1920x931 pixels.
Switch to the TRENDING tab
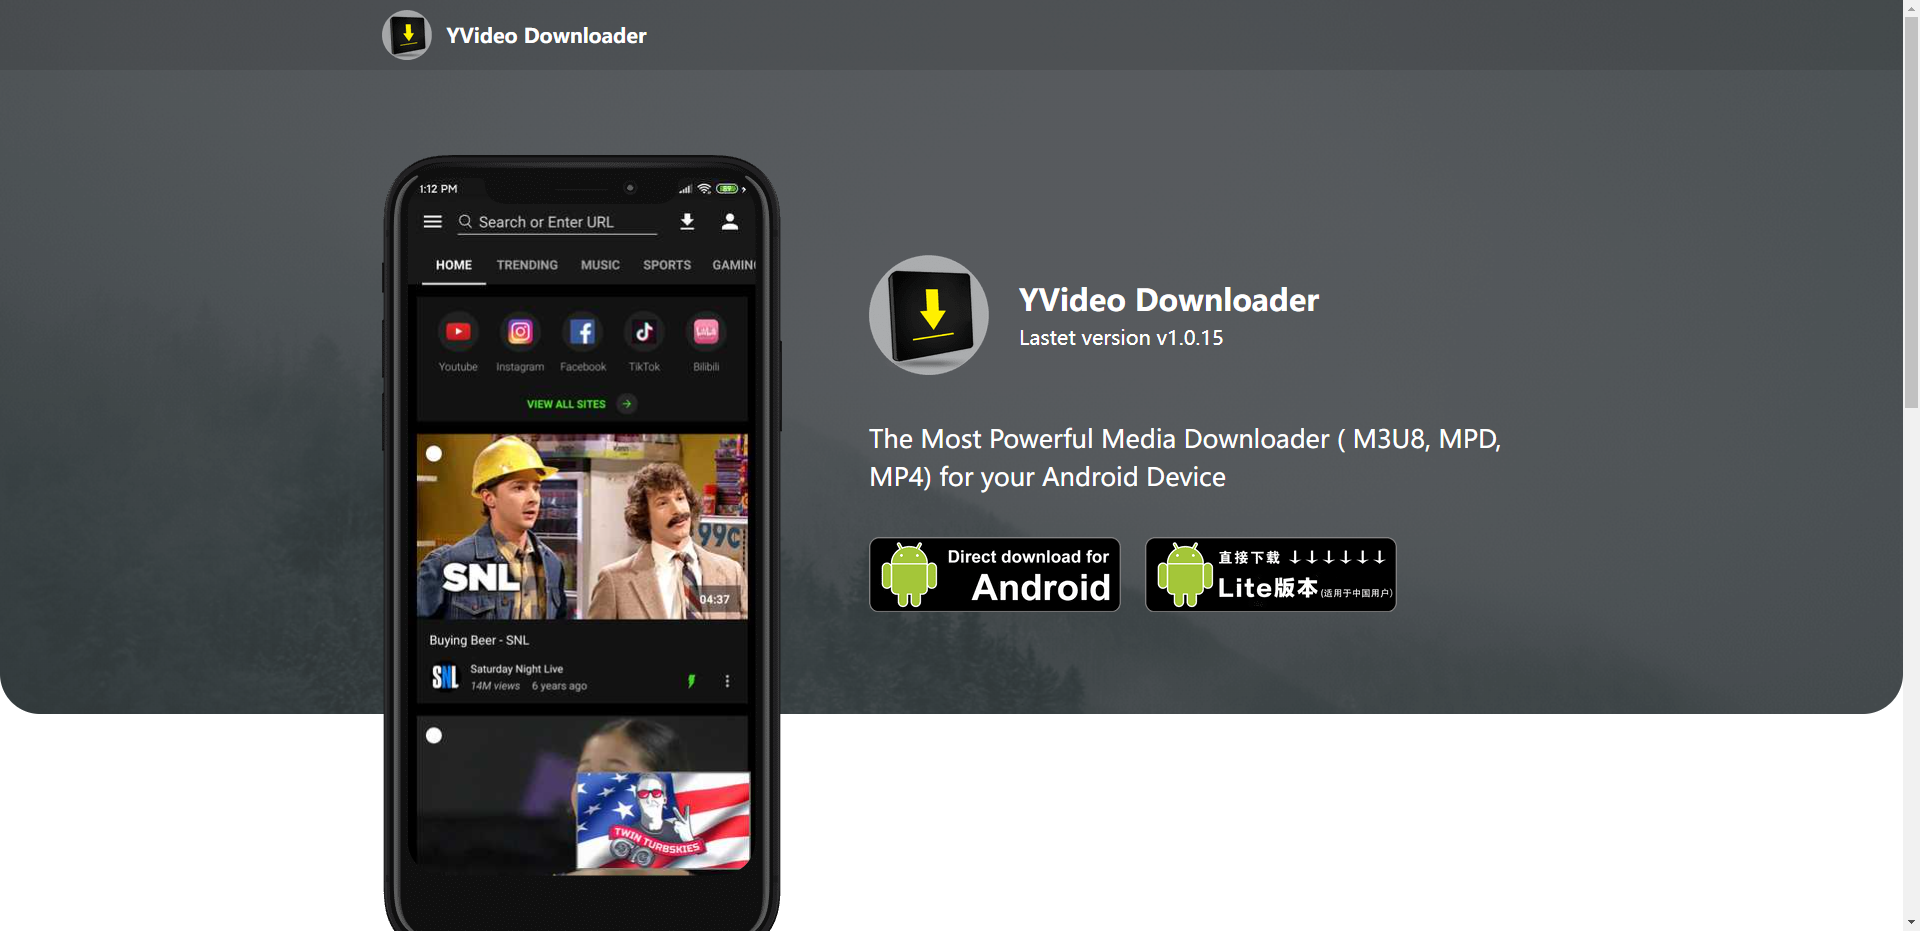tap(527, 264)
